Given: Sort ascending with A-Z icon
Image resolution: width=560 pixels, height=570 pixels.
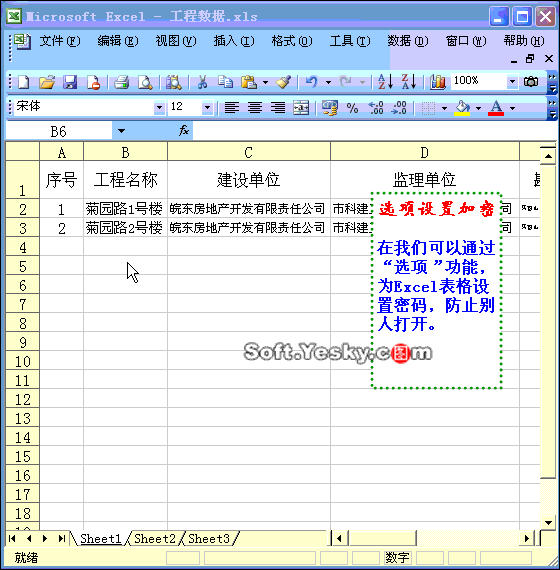Looking at the screenshot, I should [385, 82].
